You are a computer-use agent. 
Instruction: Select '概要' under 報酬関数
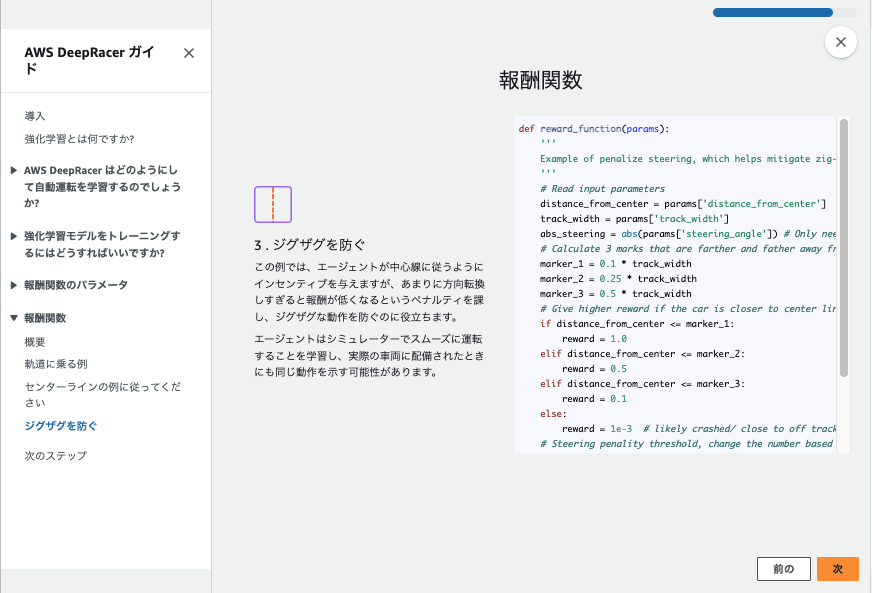[34, 342]
